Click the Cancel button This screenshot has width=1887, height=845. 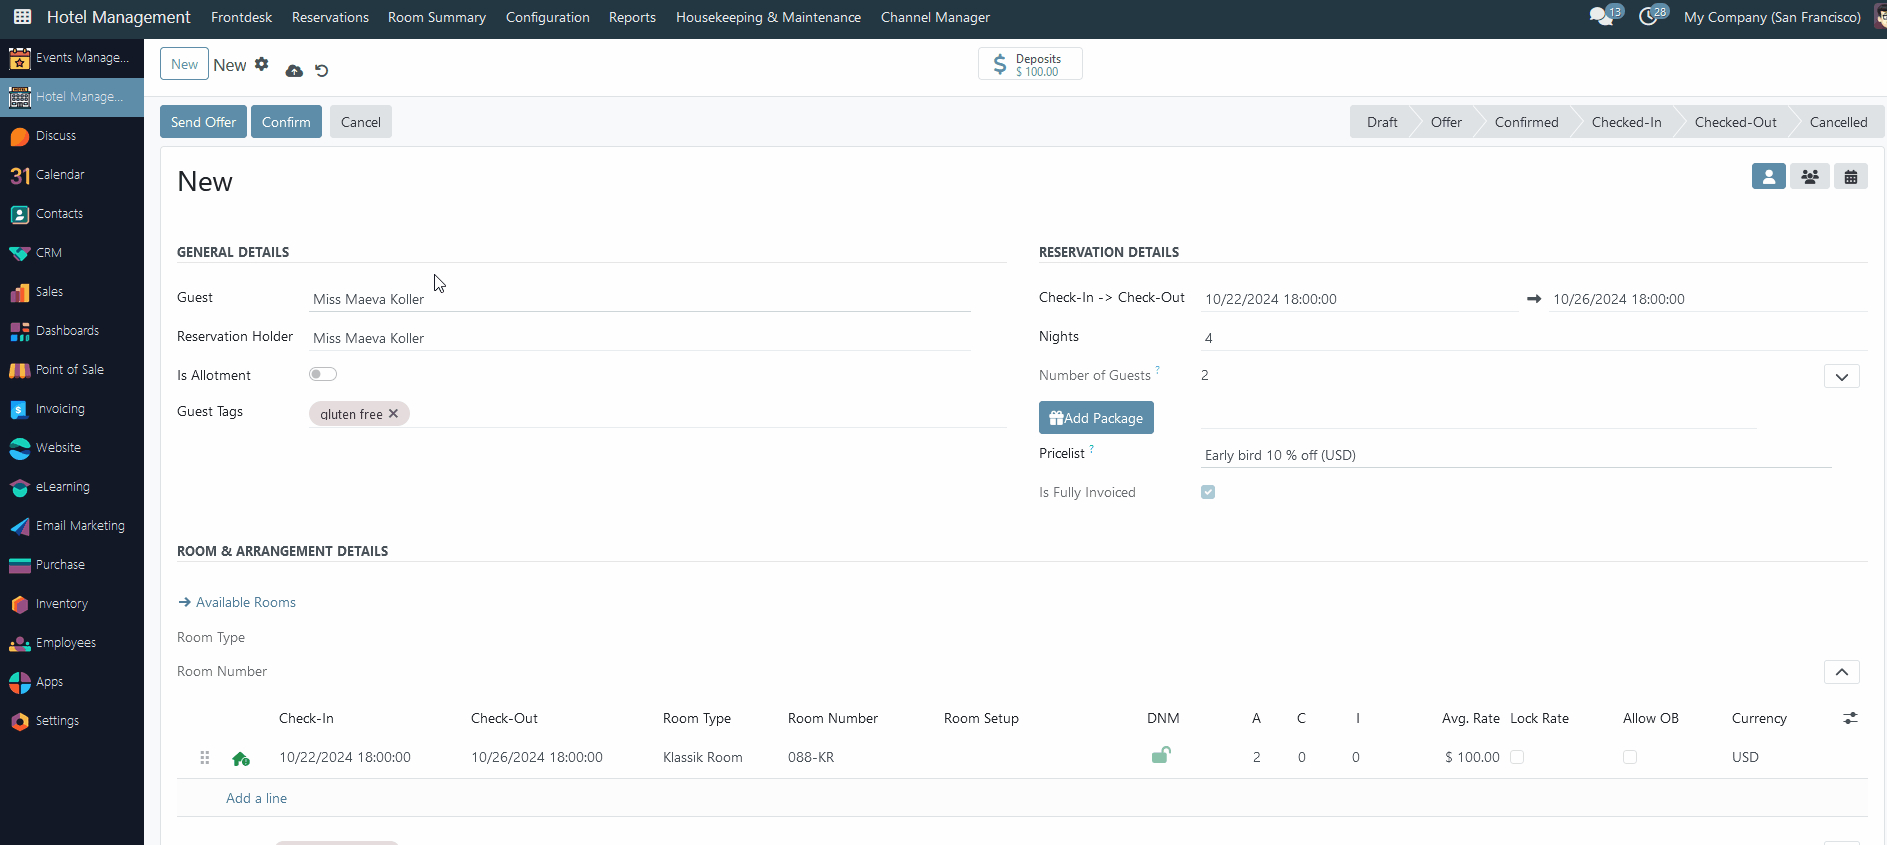pos(361,122)
